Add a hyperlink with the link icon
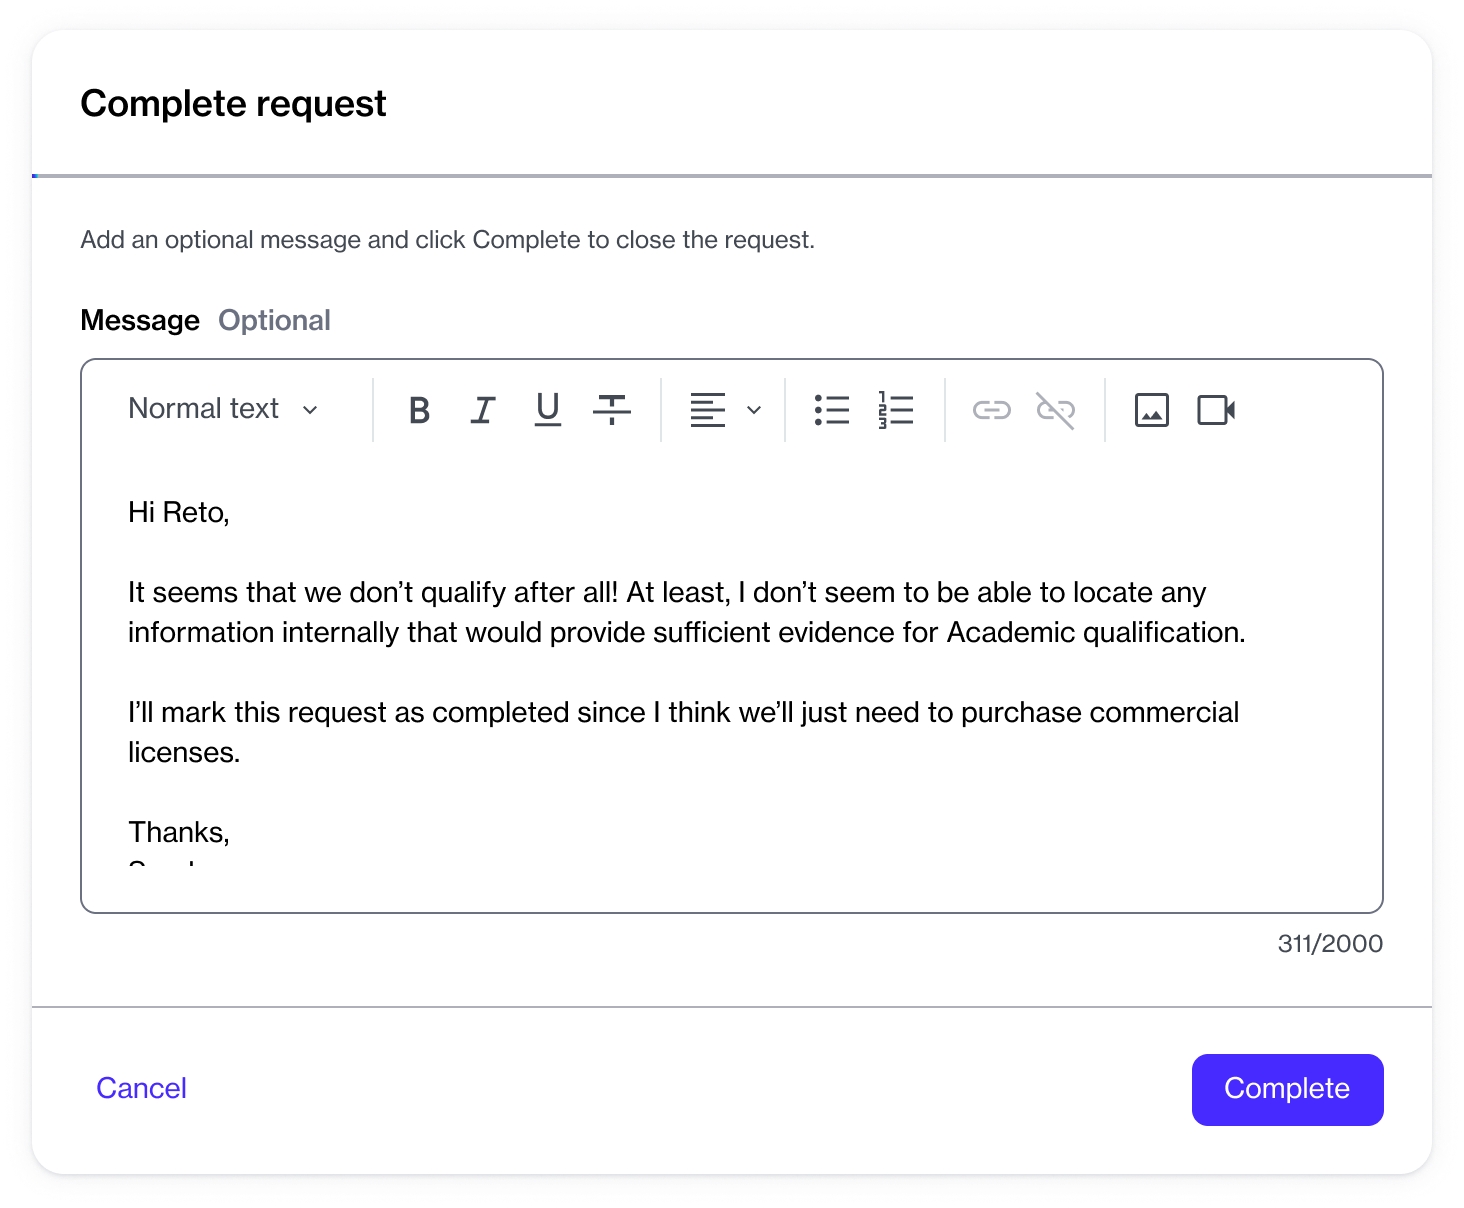The image size is (1464, 1208). (991, 410)
